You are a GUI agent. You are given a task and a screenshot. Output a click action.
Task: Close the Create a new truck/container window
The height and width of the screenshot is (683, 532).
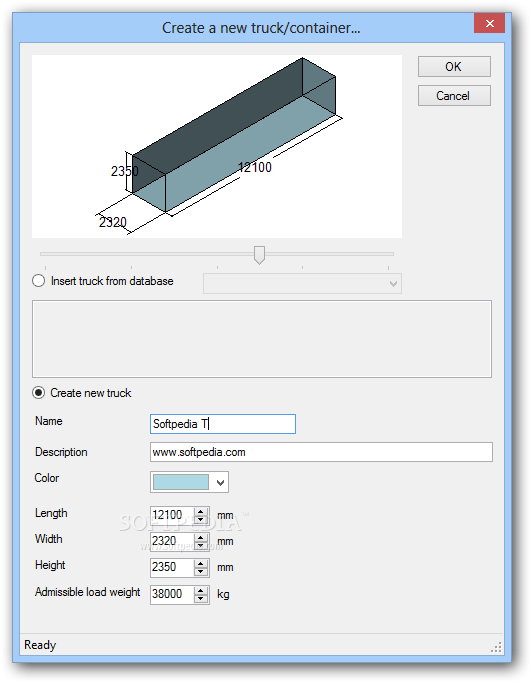coord(489,23)
